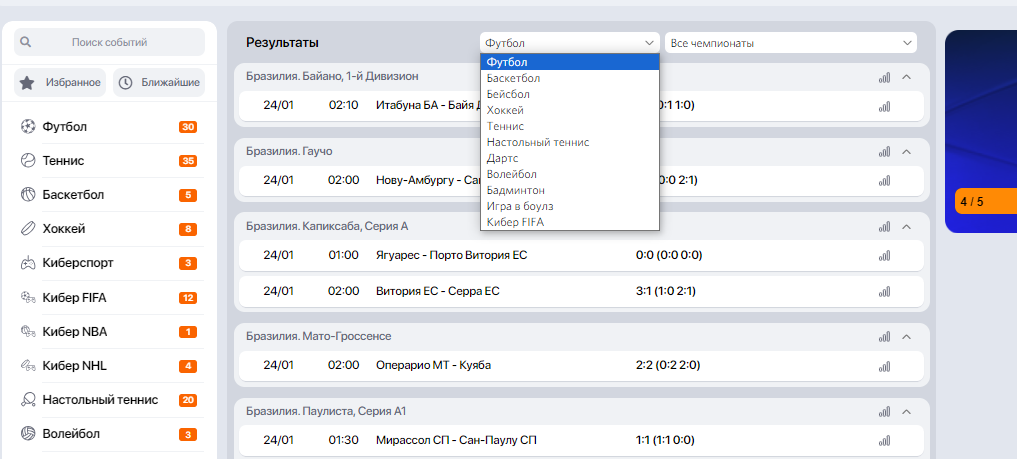Click match text Операрио МТ - Куяба
Viewport: 1017px width, 459px height.
pyautogui.click(x=433, y=366)
